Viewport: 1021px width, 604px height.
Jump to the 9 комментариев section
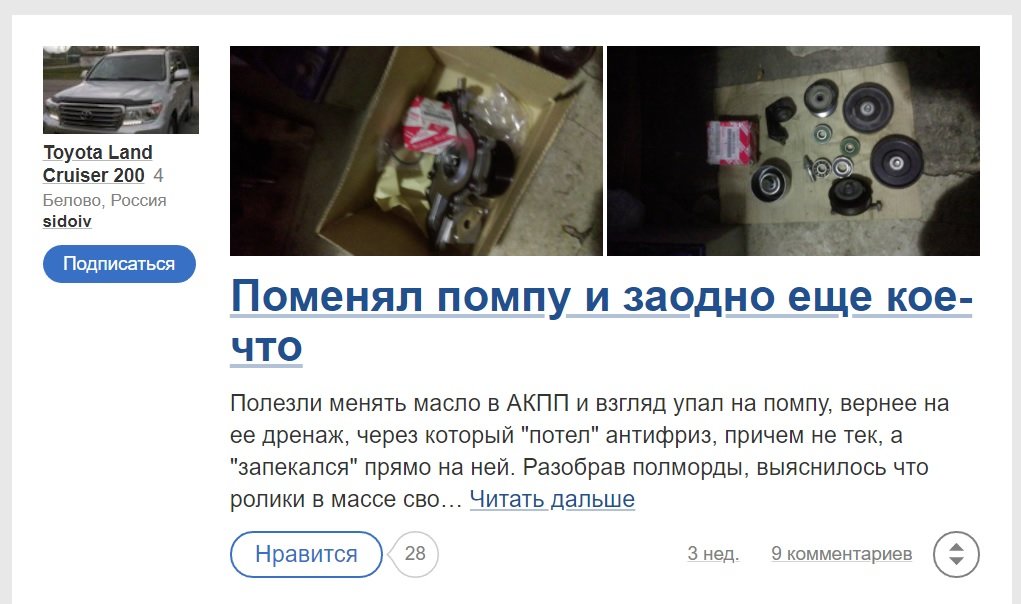click(841, 554)
